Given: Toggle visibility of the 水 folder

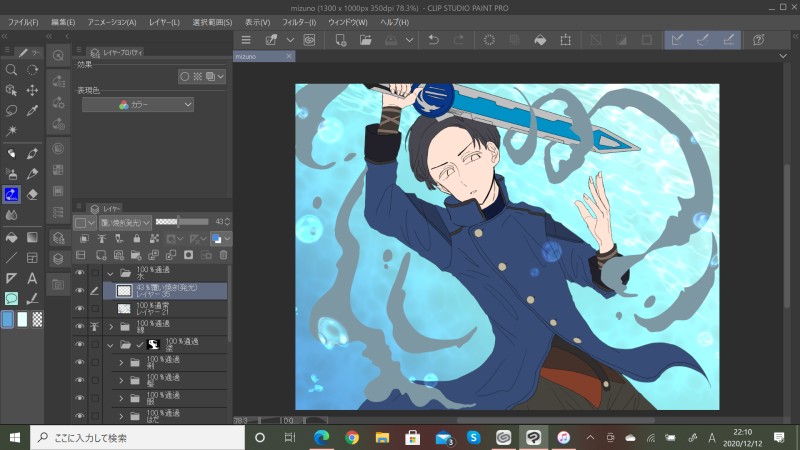Looking at the screenshot, I should click(80, 272).
